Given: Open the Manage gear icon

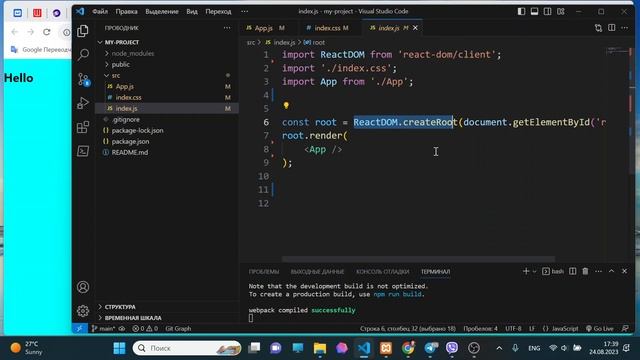Looking at the screenshot, I should (83, 311).
